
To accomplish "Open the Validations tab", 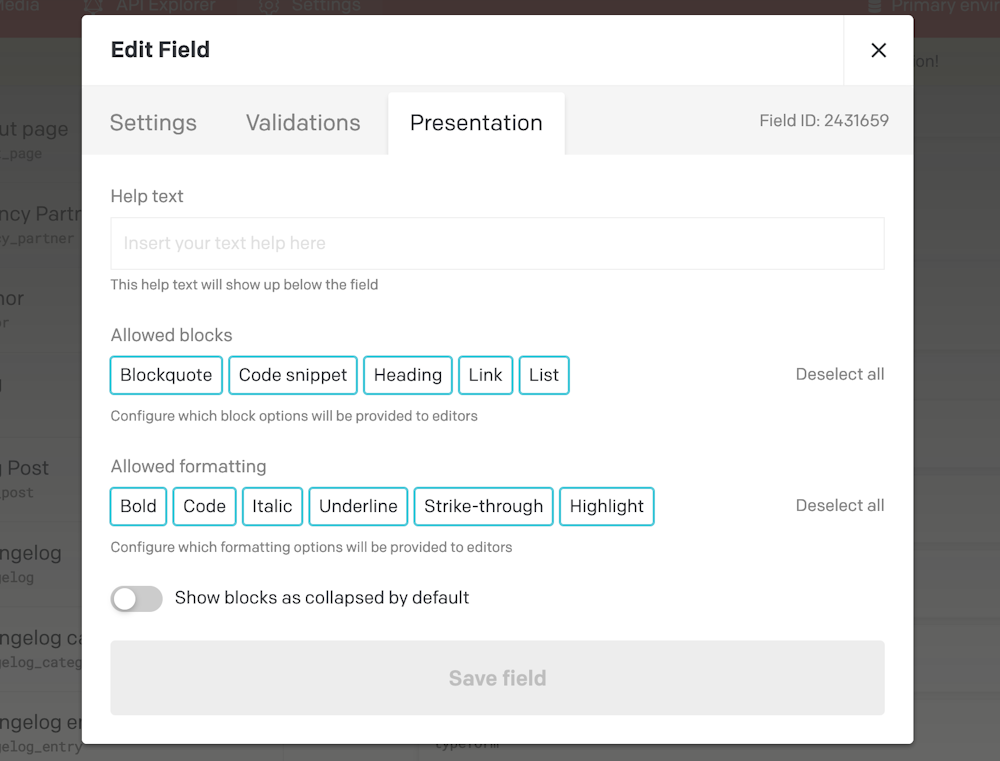I will tap(303, 122).
